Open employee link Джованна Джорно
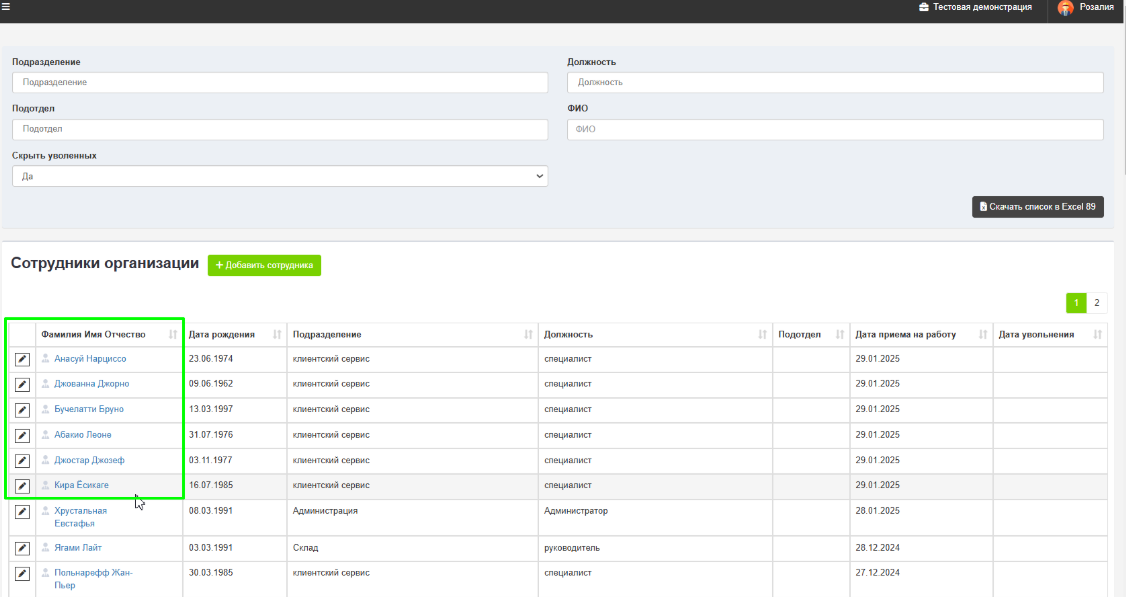Screen dimensions: 1126x597 click(x=92, y=384)
